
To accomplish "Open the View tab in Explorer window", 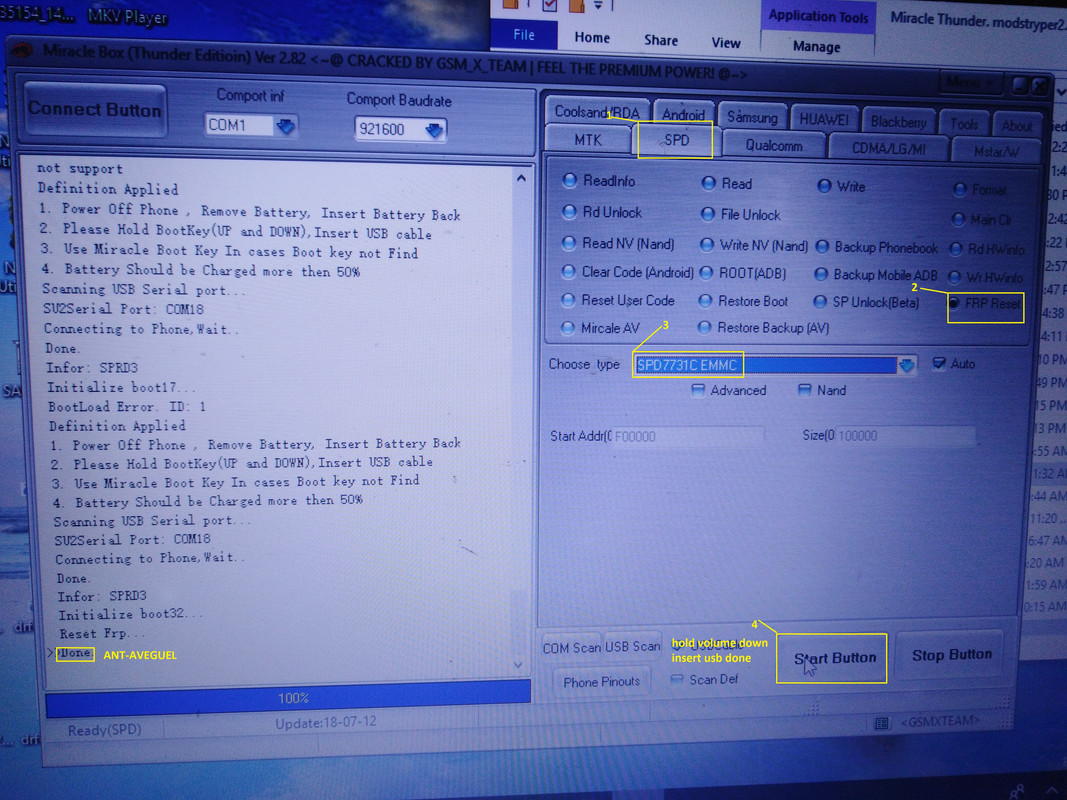I will point(726,43).
